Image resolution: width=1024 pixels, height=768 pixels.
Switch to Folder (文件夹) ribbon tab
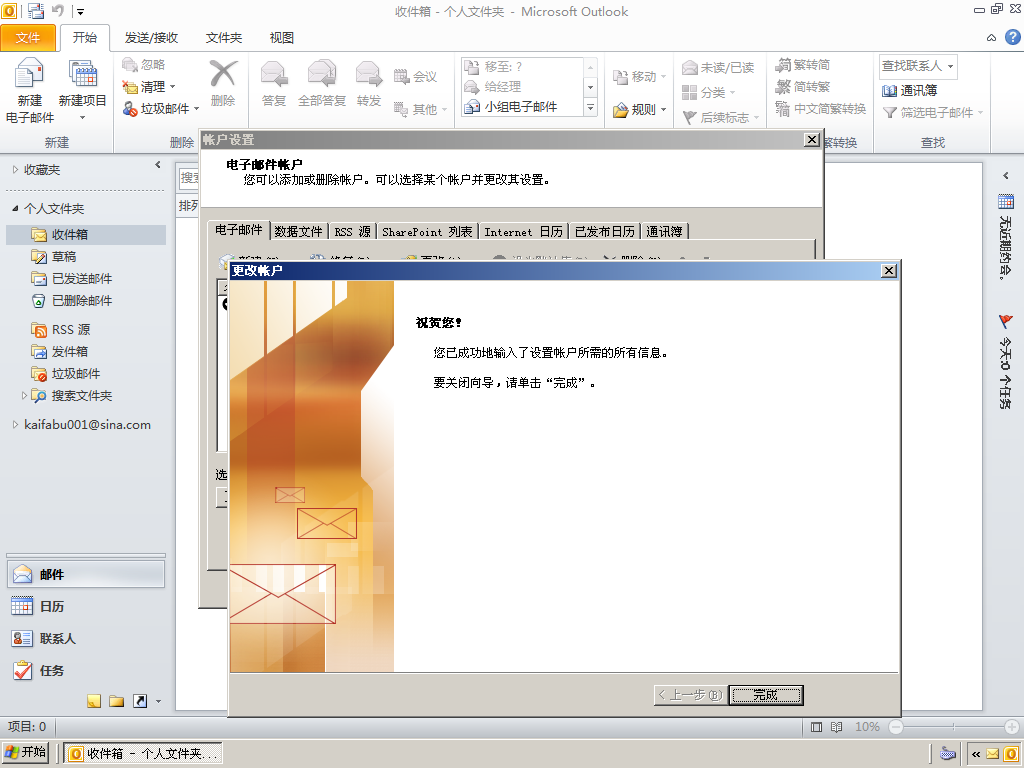coord(224,38)
